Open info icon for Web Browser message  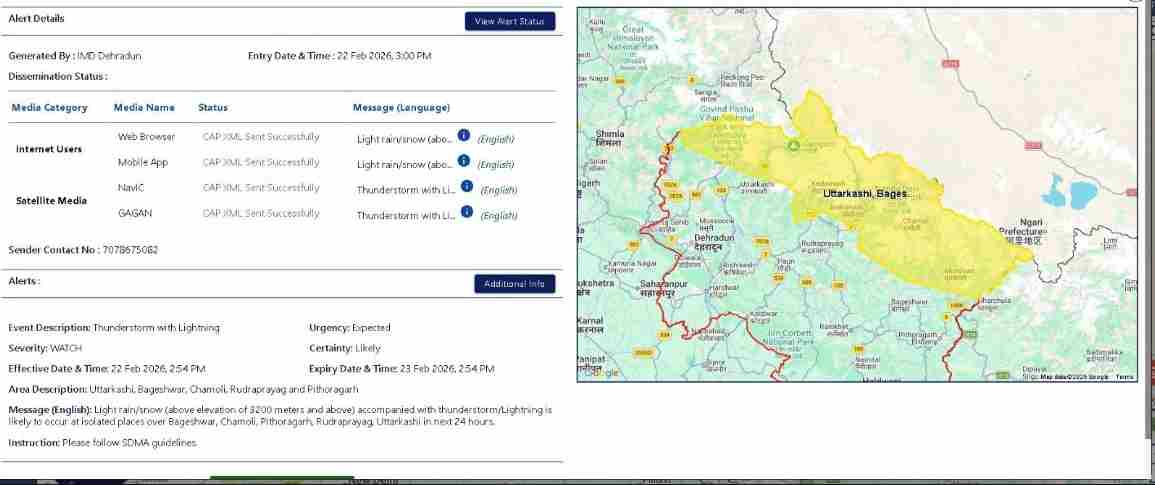click(x=464, y=135)
